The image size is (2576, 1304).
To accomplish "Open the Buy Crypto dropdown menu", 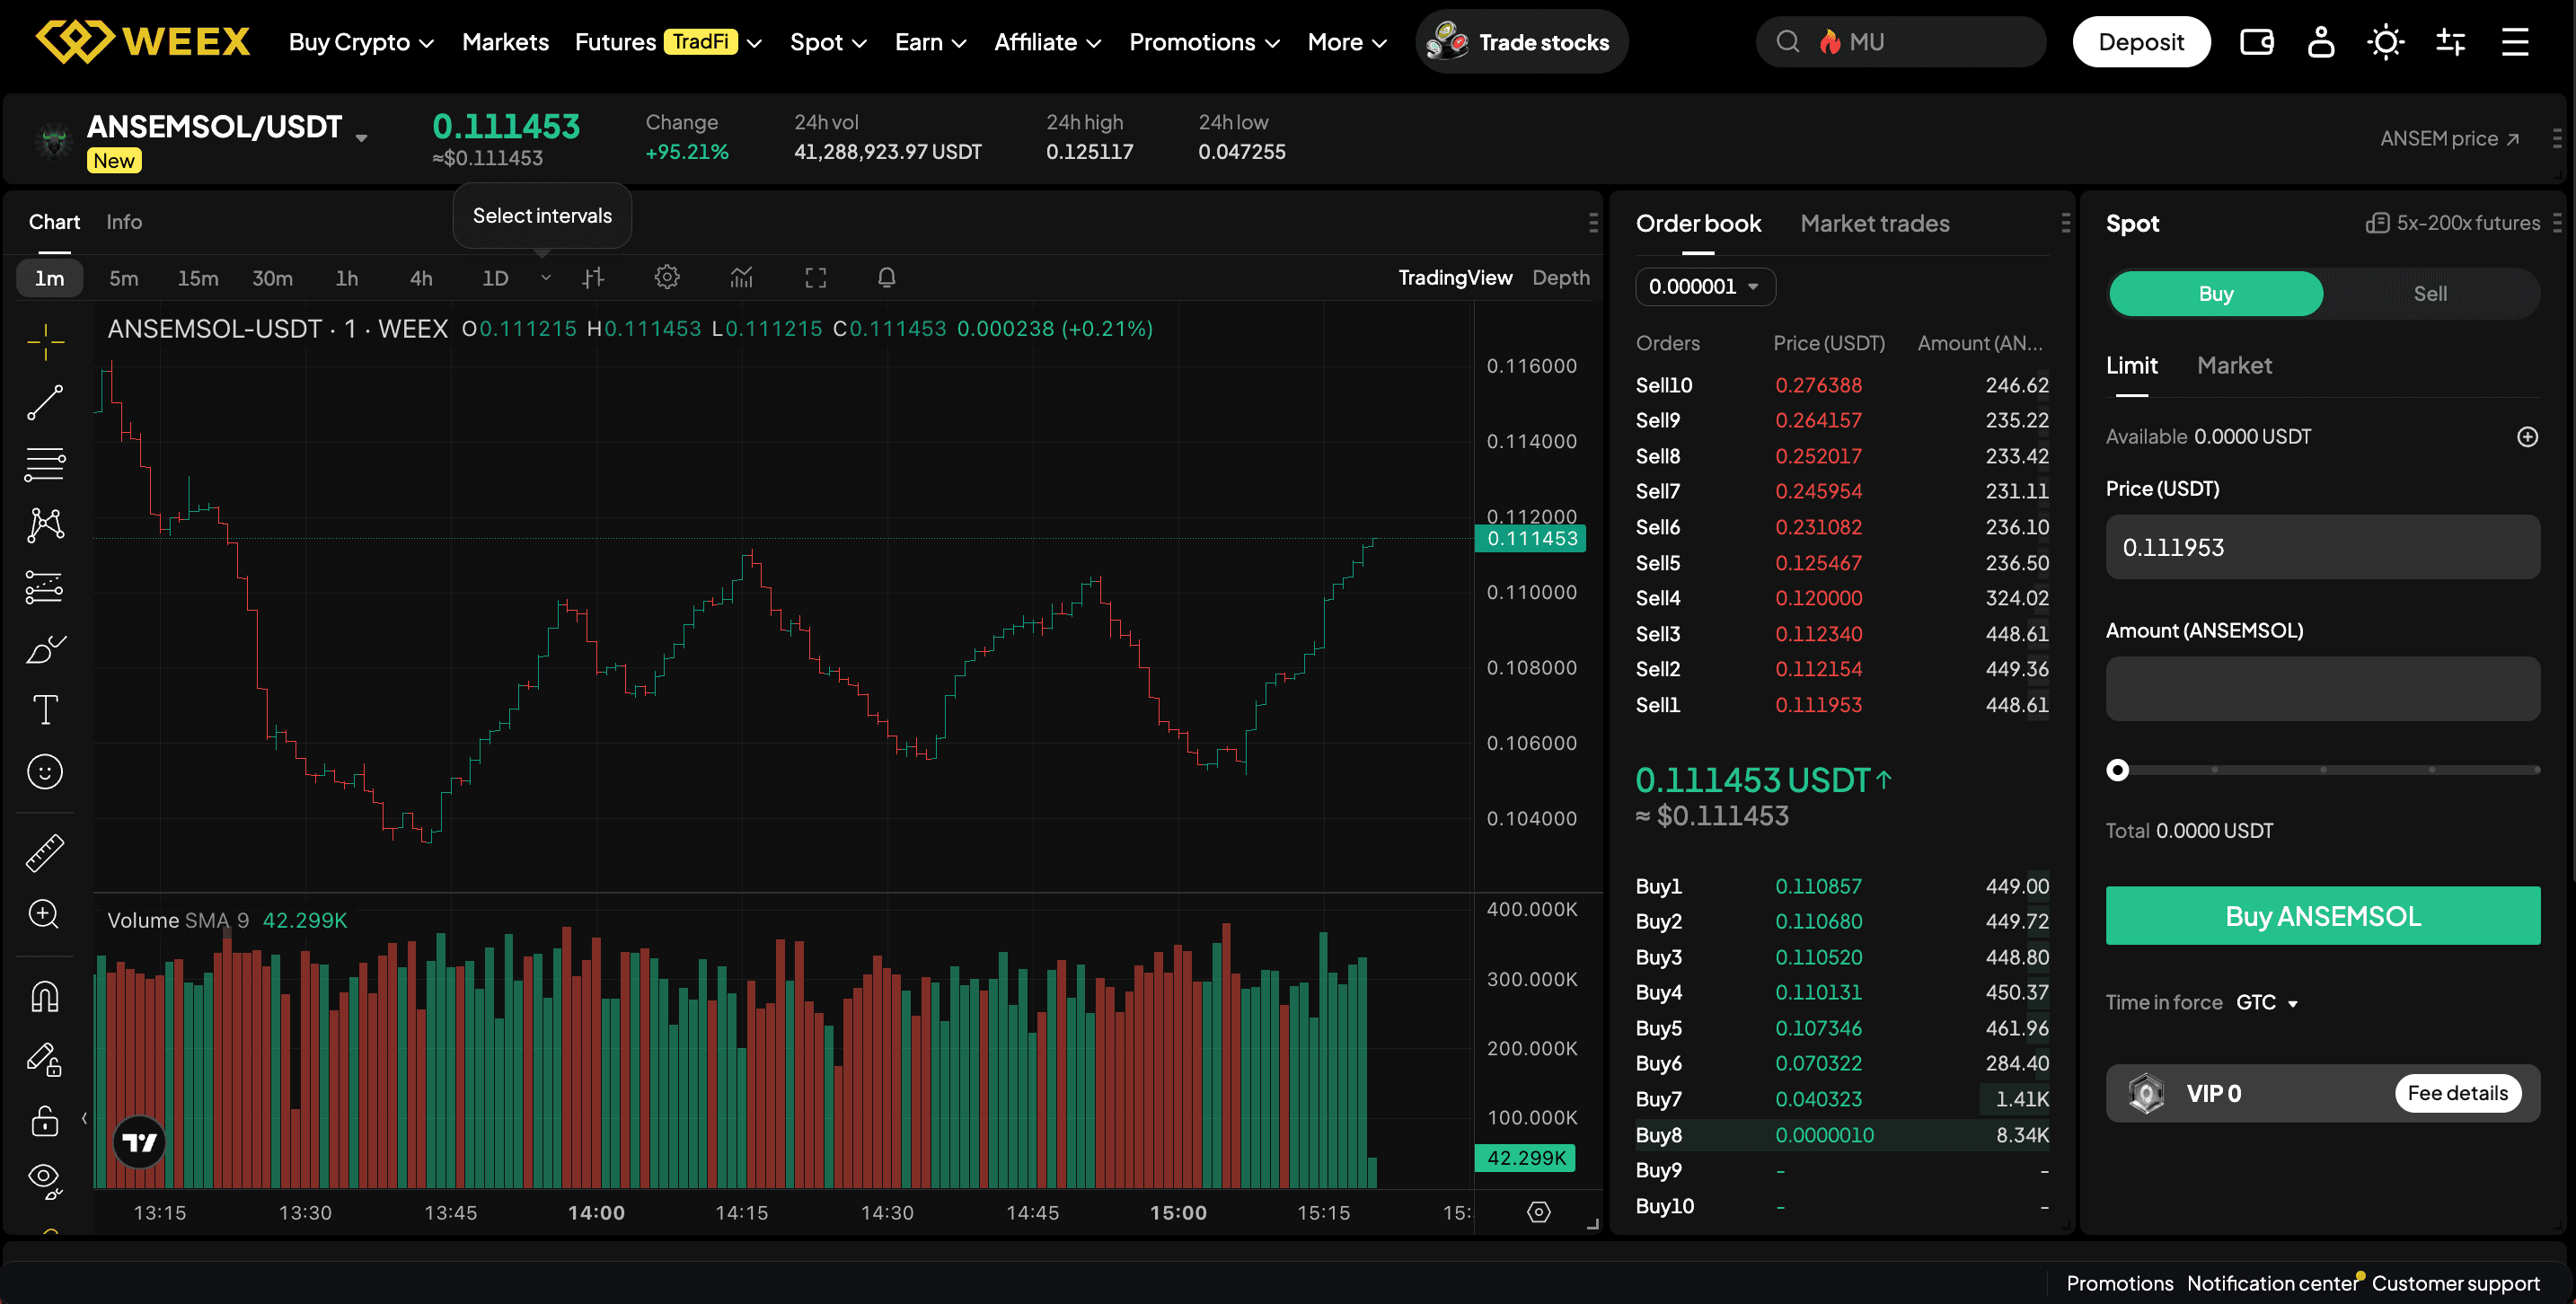I will (x=361, y=42).
